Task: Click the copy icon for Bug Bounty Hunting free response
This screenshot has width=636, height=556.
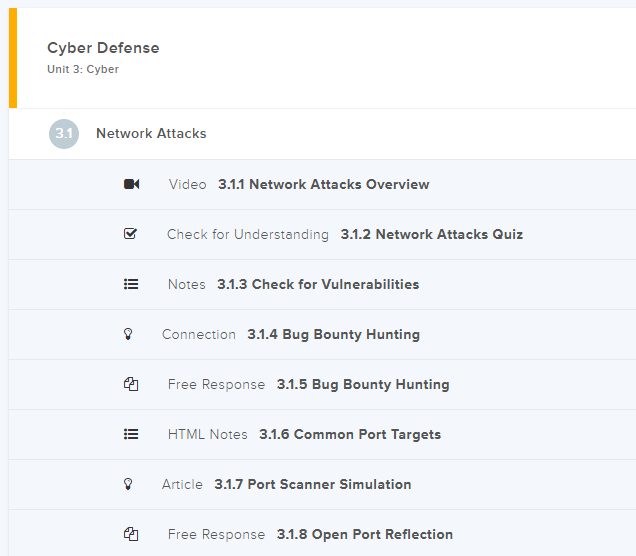Action: click(131, 384)
